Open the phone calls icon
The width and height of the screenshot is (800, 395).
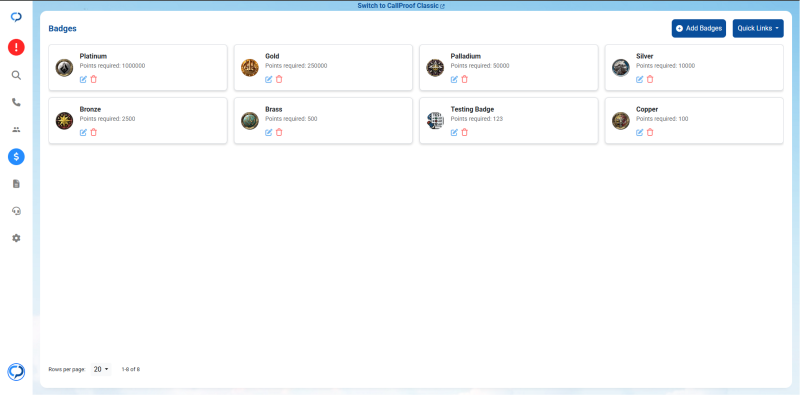pyautogui.click(x=16, y=103)
